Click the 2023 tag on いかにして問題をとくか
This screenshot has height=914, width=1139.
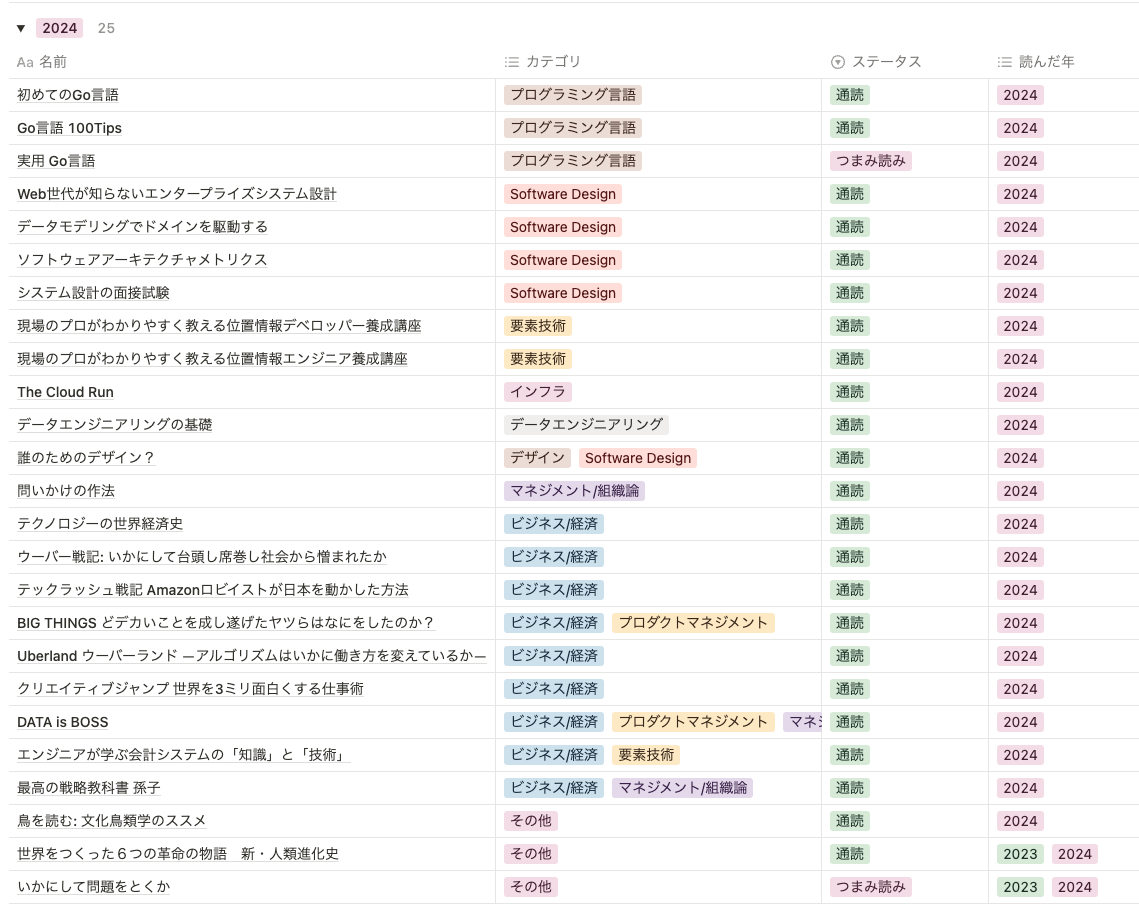tap(1020, 887)
